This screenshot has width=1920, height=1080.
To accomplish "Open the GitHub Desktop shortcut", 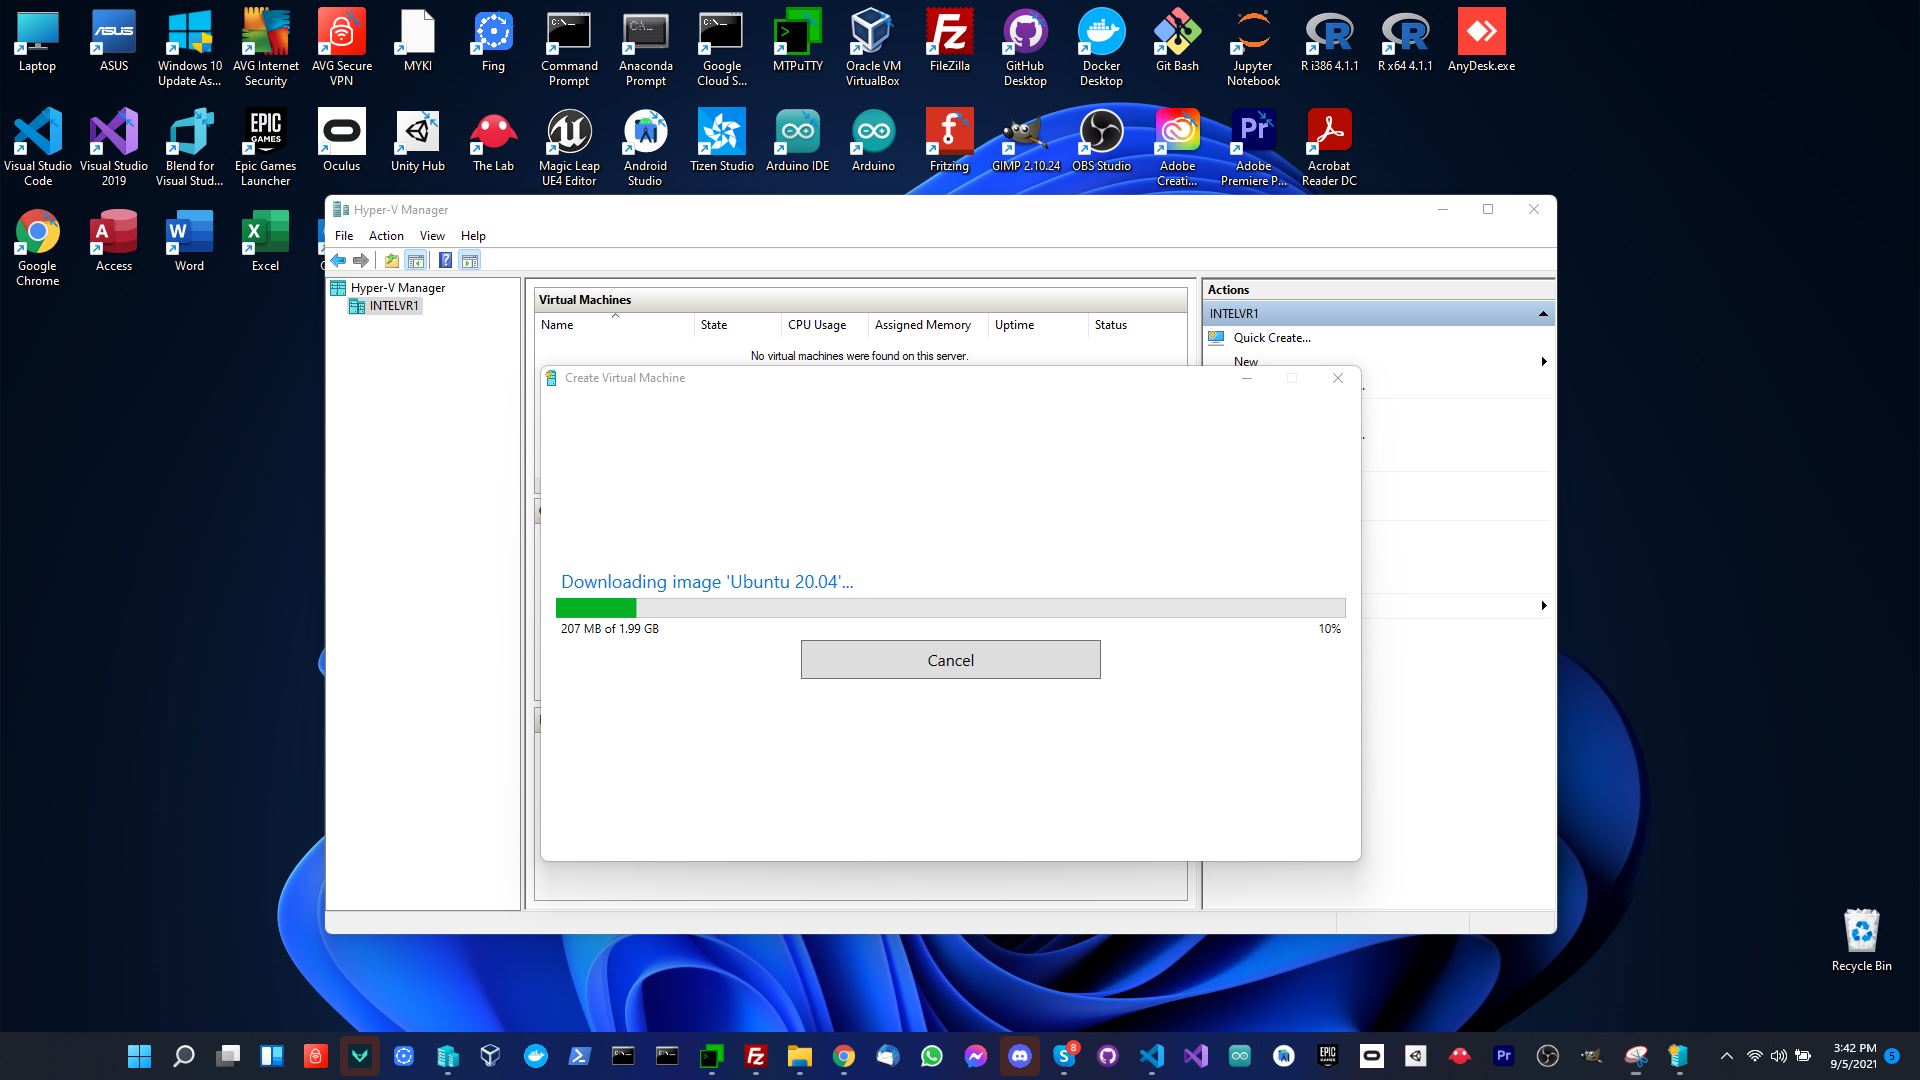I will coord(1025,47).
